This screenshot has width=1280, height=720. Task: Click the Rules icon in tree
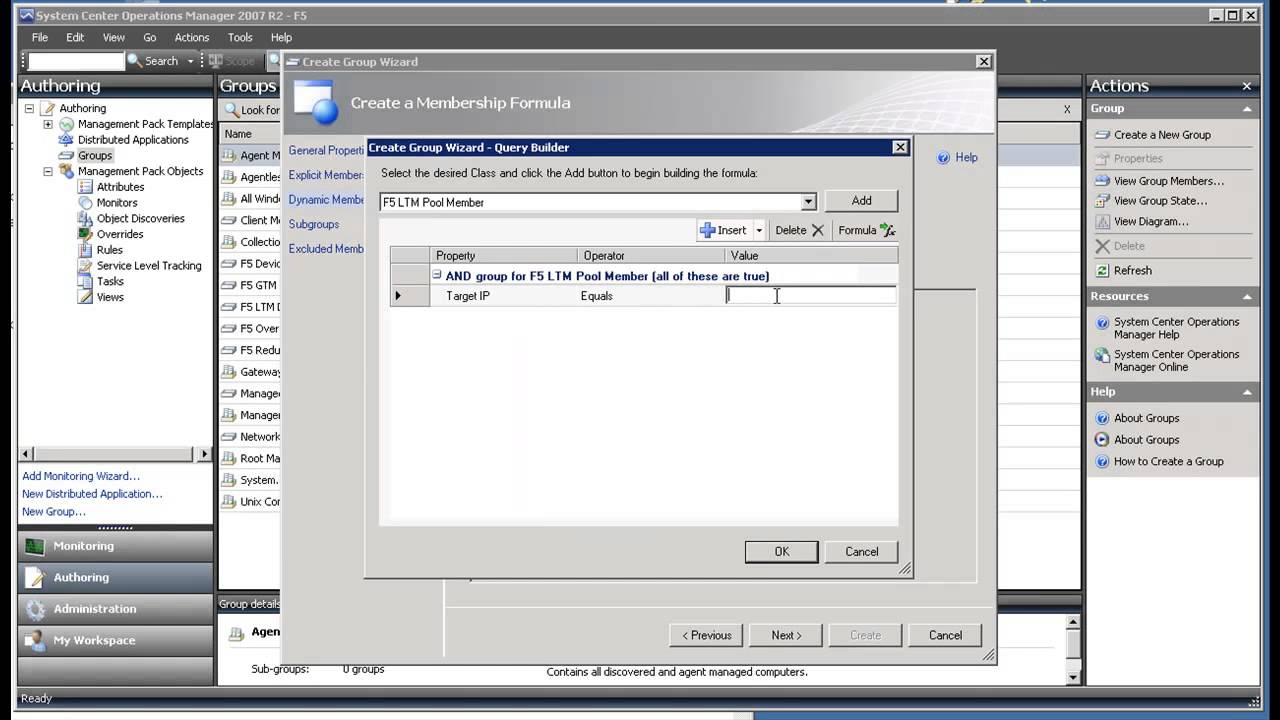(86, 250)
